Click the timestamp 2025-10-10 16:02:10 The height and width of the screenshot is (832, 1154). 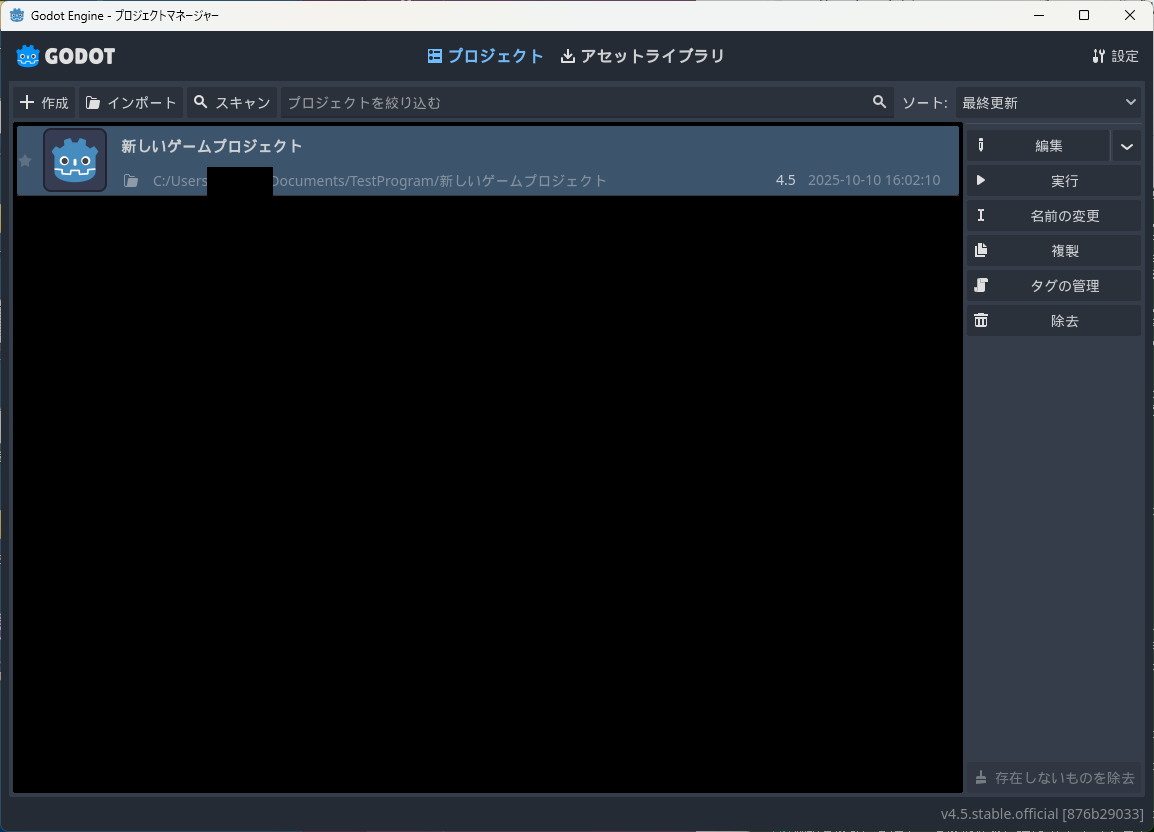(x=874, y=180)
